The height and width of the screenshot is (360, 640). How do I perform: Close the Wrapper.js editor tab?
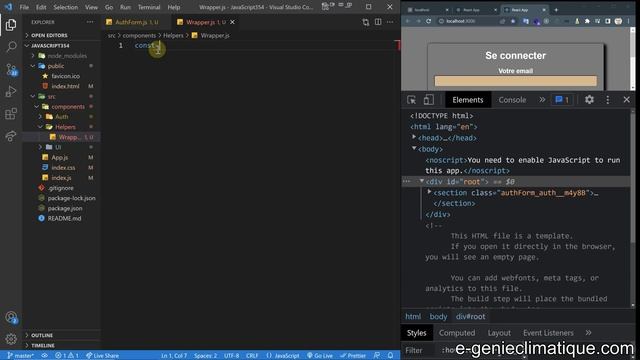coord(232,22)
